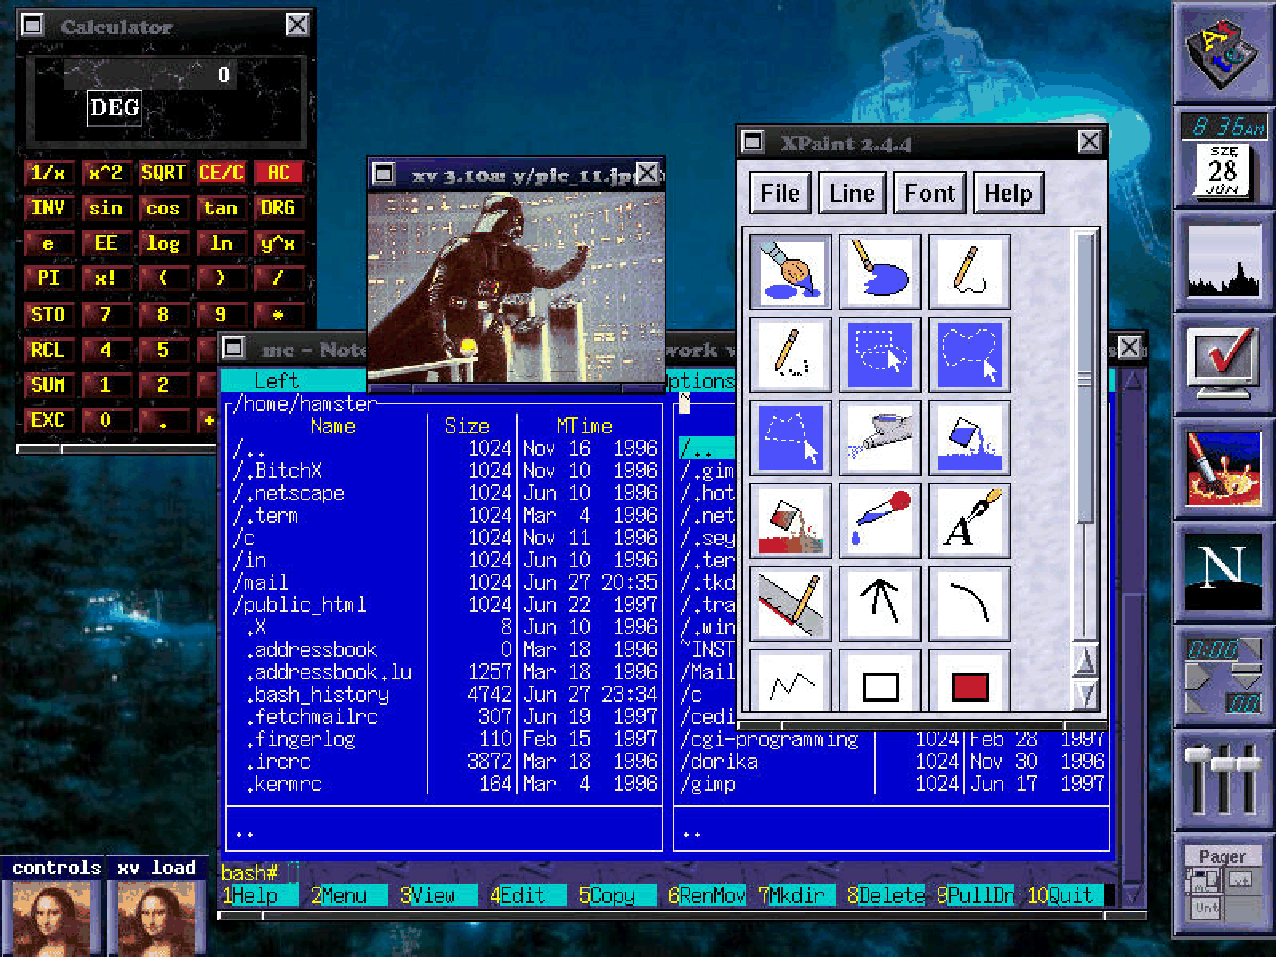Select the paint bucket fill tool
The height and width of the screenshot is (957, 1276).
(x=969, y=437)
